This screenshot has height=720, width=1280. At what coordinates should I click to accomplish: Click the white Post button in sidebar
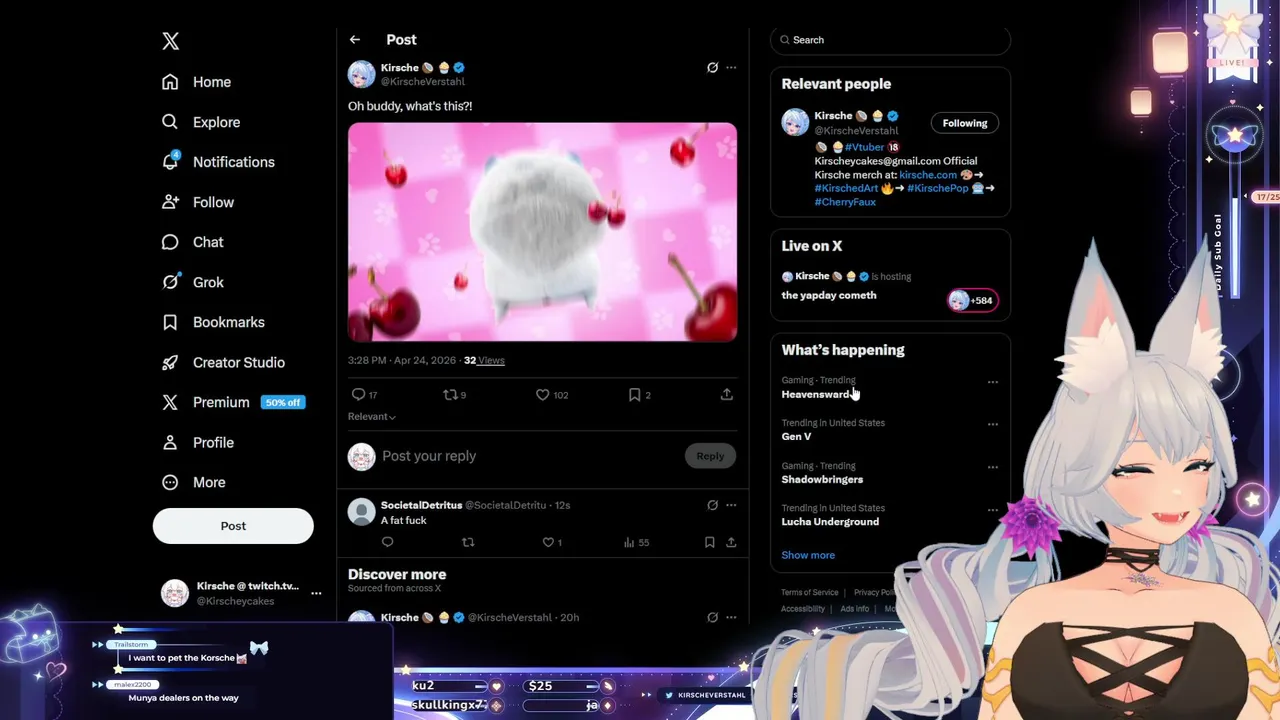point(233,526)
